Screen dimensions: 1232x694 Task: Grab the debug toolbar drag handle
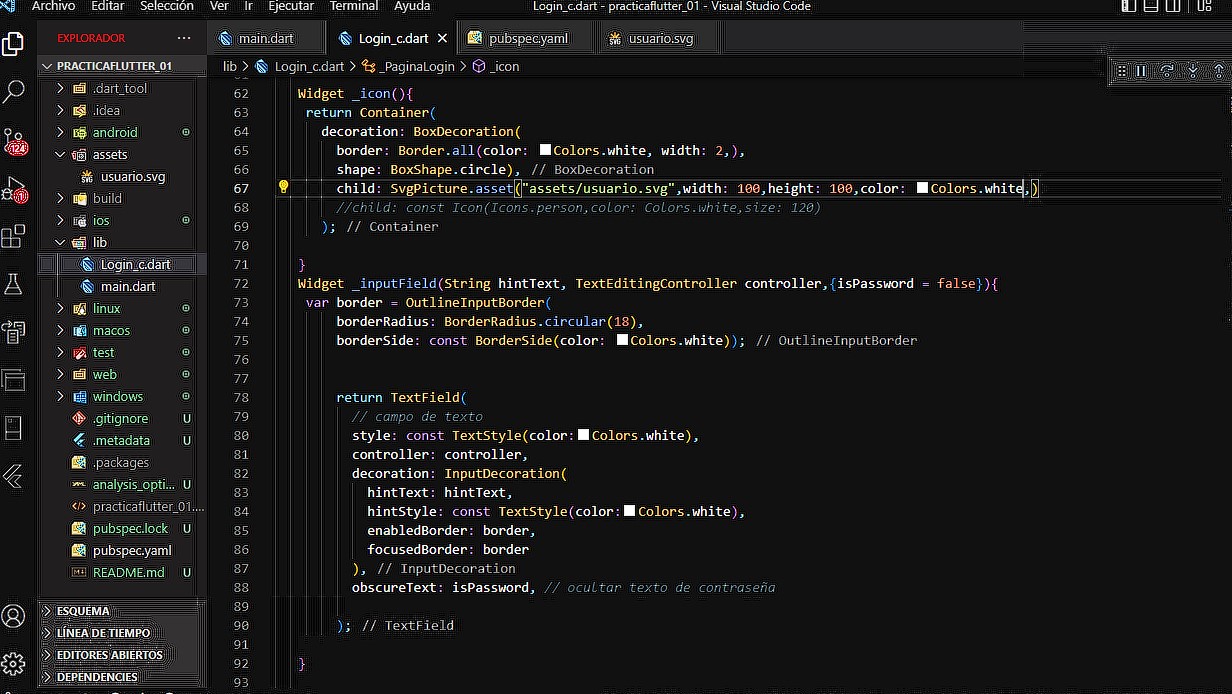[x=1120, y=71]
